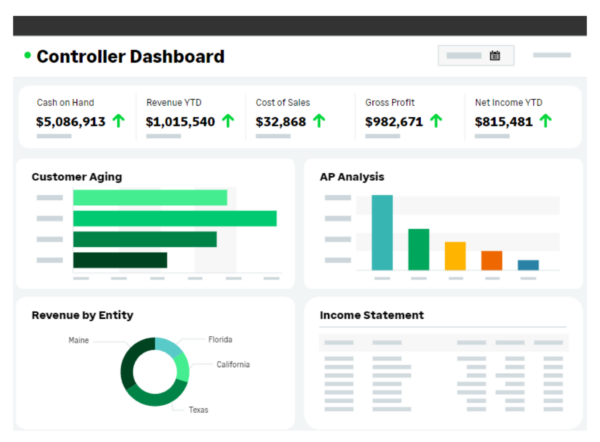Open the calendar date picker icon
Viewport: 600px width, 442px height.
click(494, 55)
